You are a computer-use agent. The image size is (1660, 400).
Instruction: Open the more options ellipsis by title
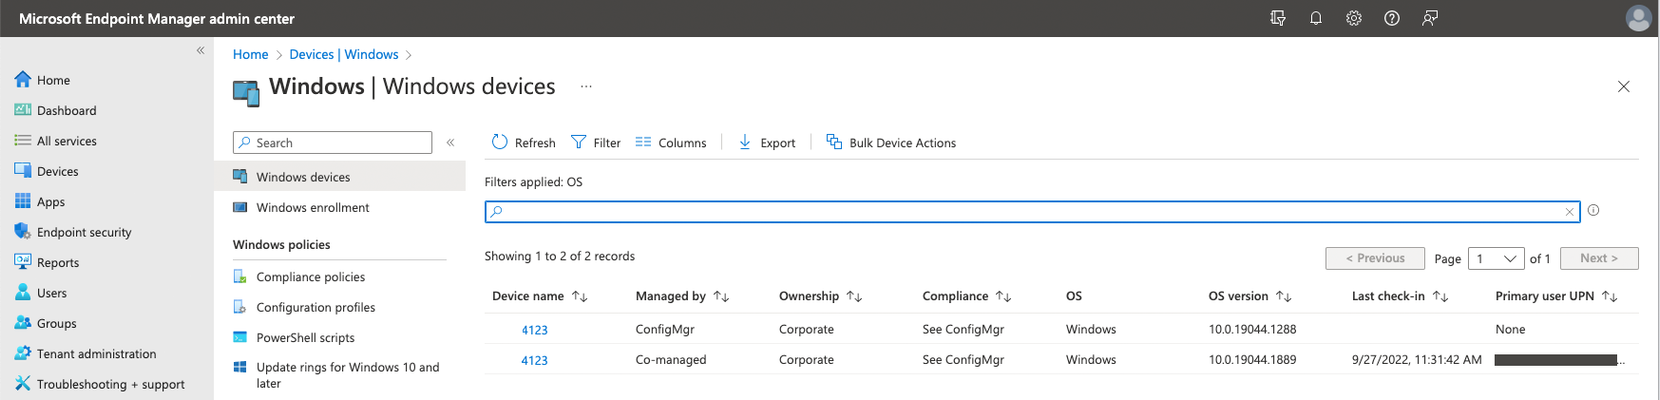click(x=586, y=87)
